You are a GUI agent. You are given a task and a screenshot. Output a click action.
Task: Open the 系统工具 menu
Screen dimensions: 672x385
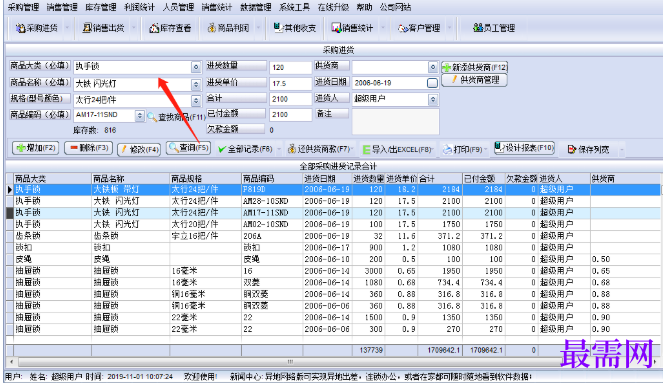(x=294, y=7)
